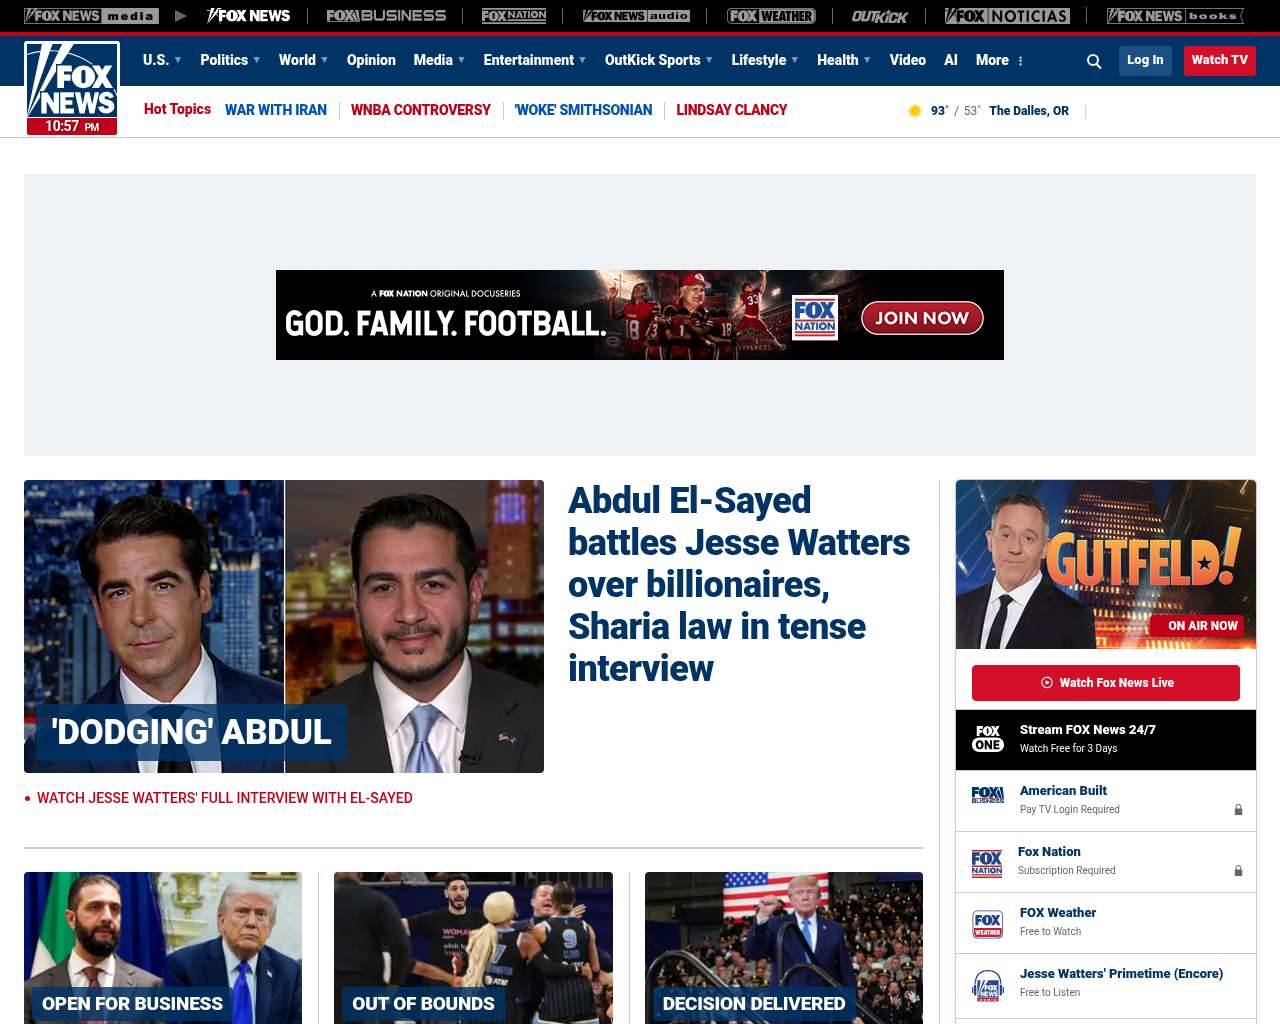The image size is (1280, 1024).
Task: Open Fox News Books network logo
Action: pos(1175,16)
